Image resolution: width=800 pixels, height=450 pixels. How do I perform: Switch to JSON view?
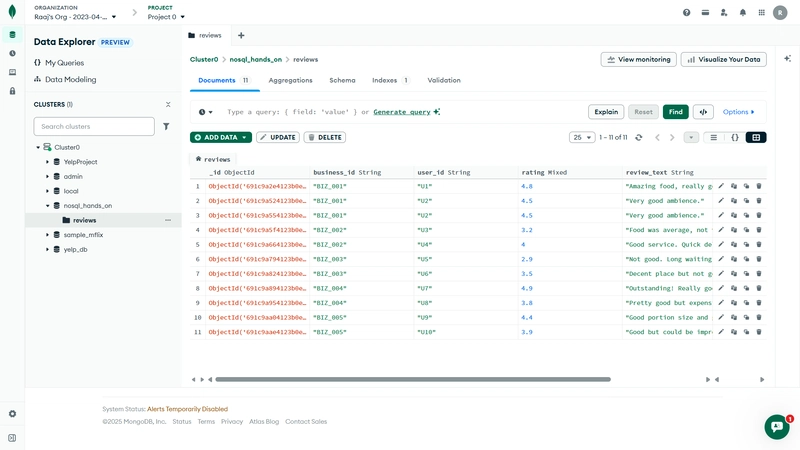pyautogui.click(x=735, y=137)
